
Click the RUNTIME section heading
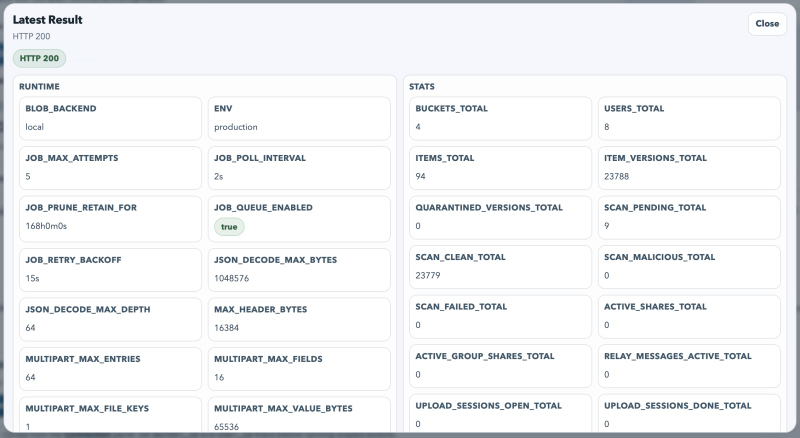tap(39, 87)
